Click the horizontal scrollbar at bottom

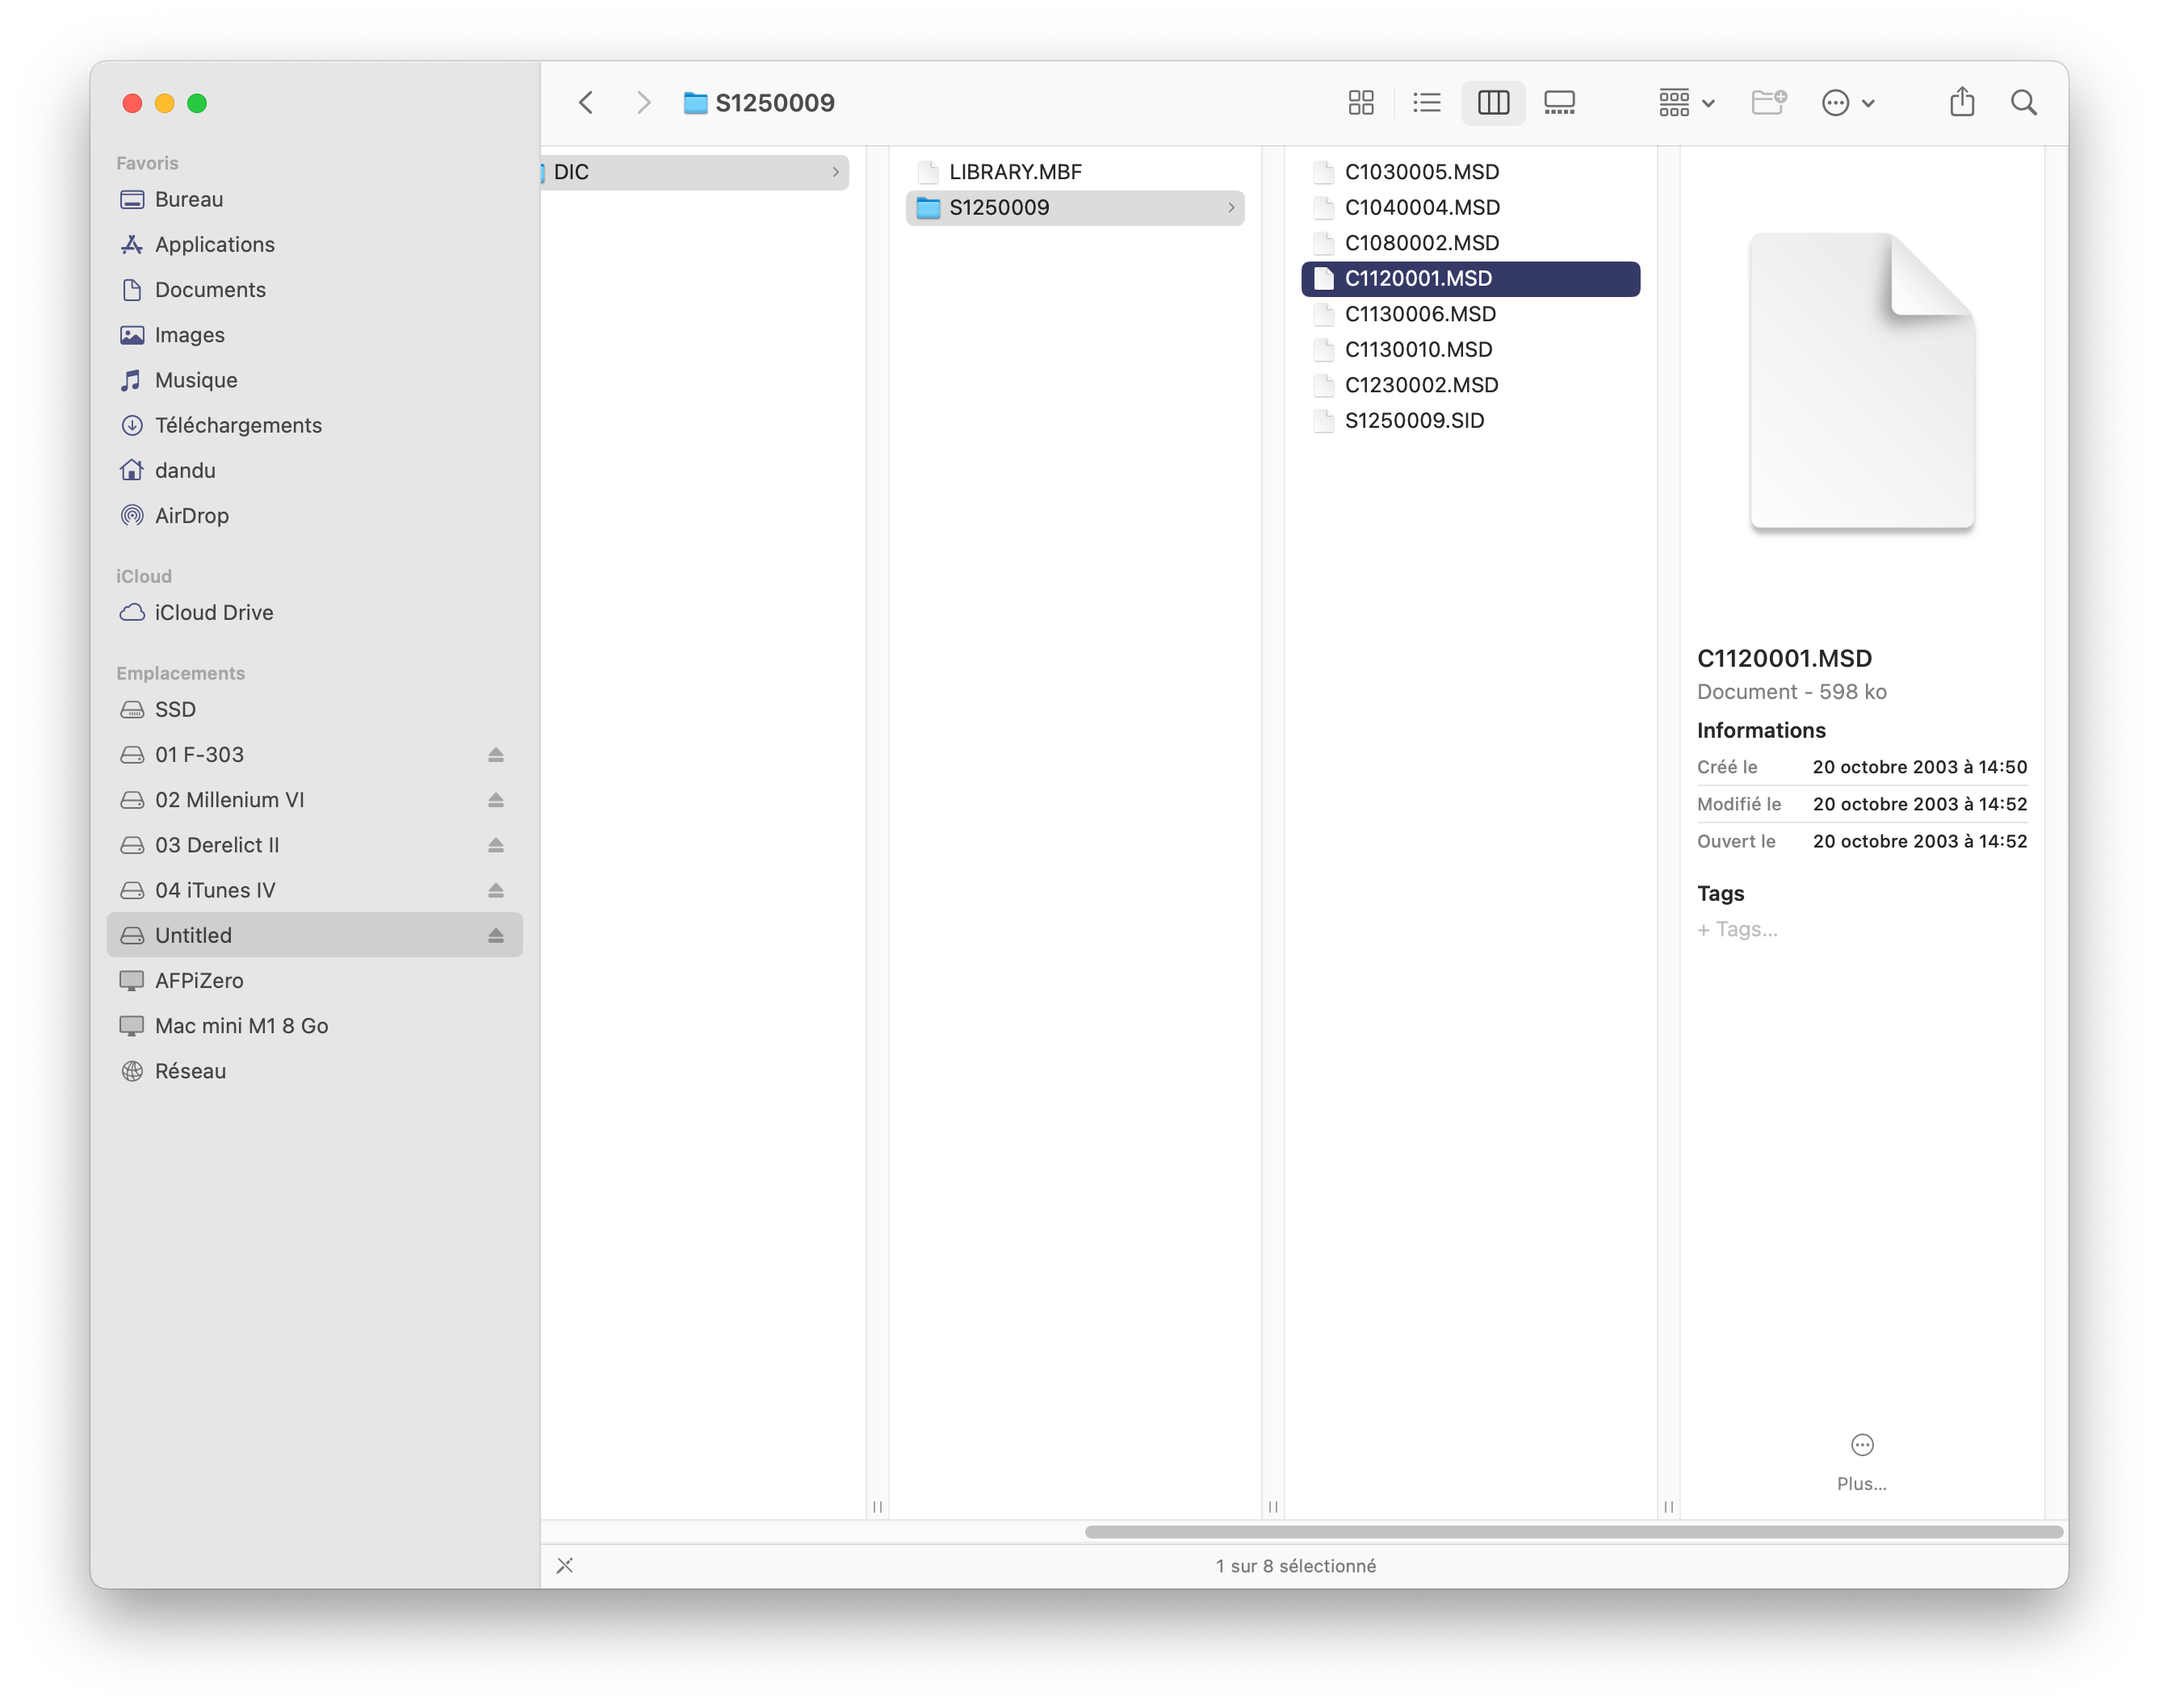(1573, 1531)
